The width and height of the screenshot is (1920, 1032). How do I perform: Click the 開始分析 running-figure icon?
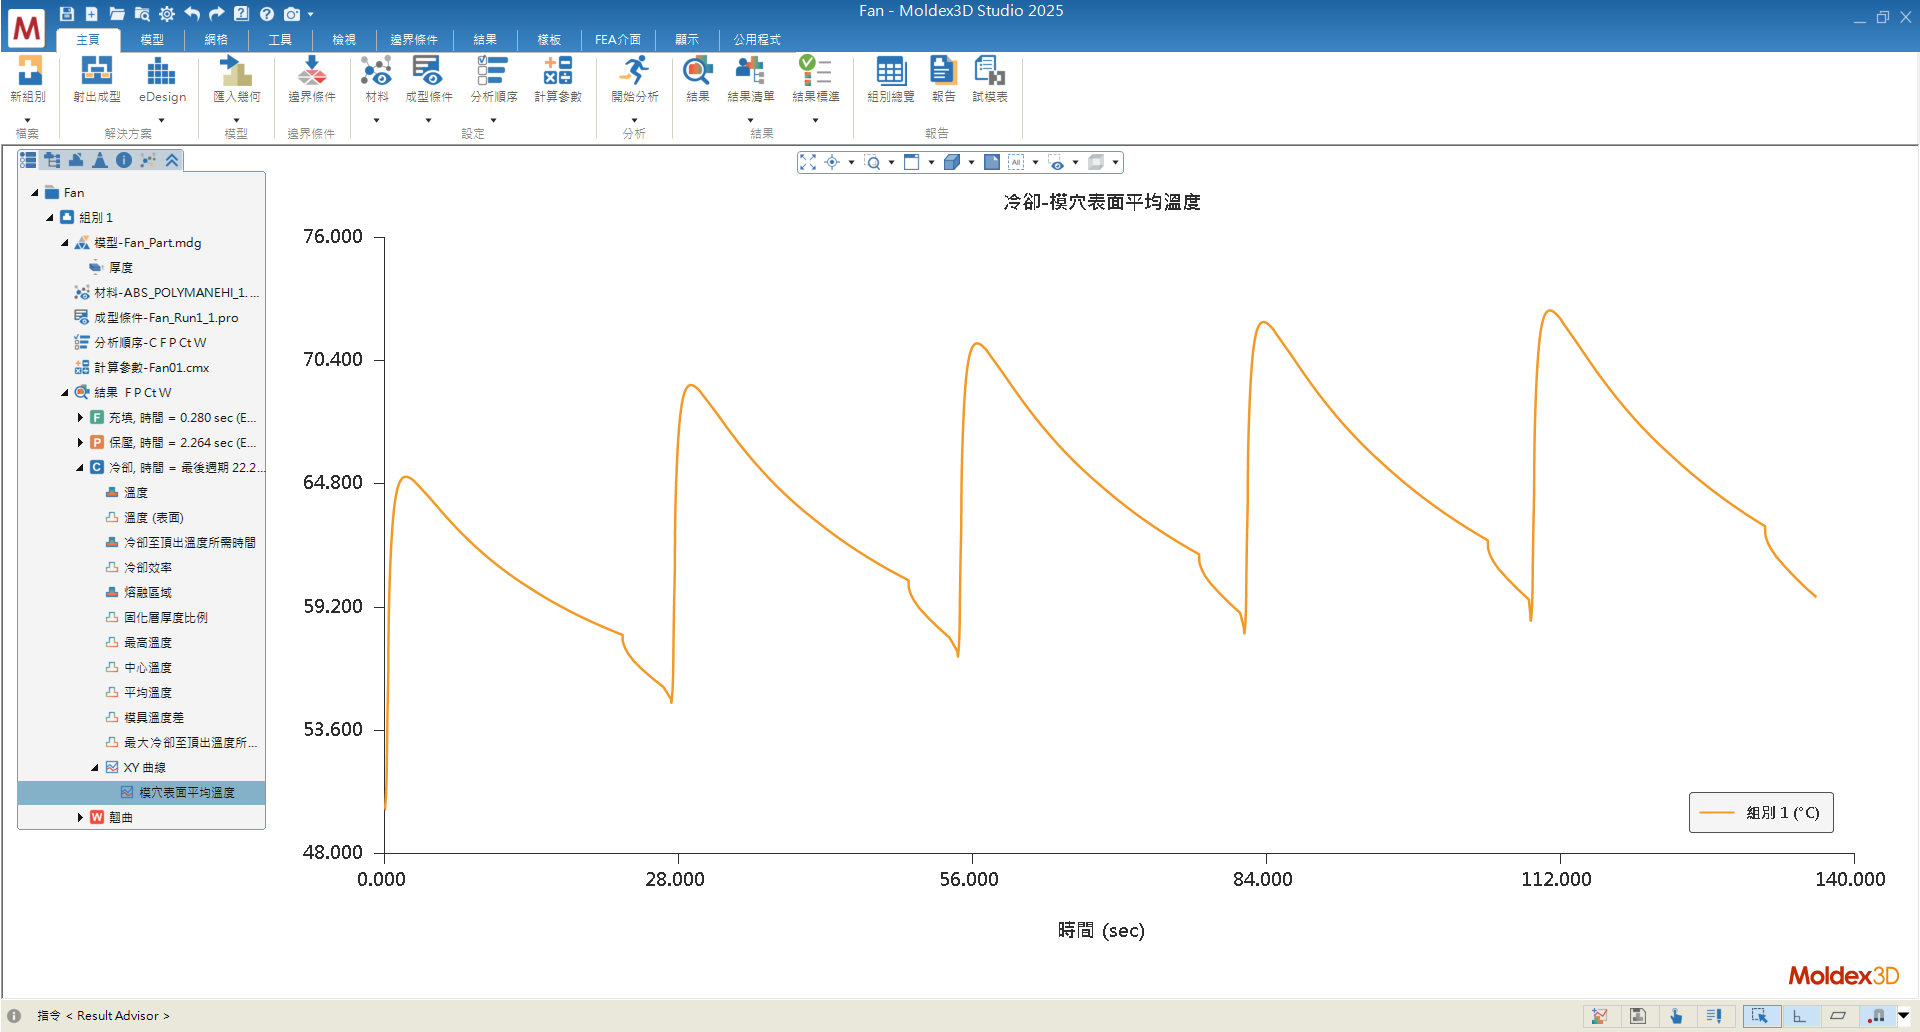click(634, 72)
